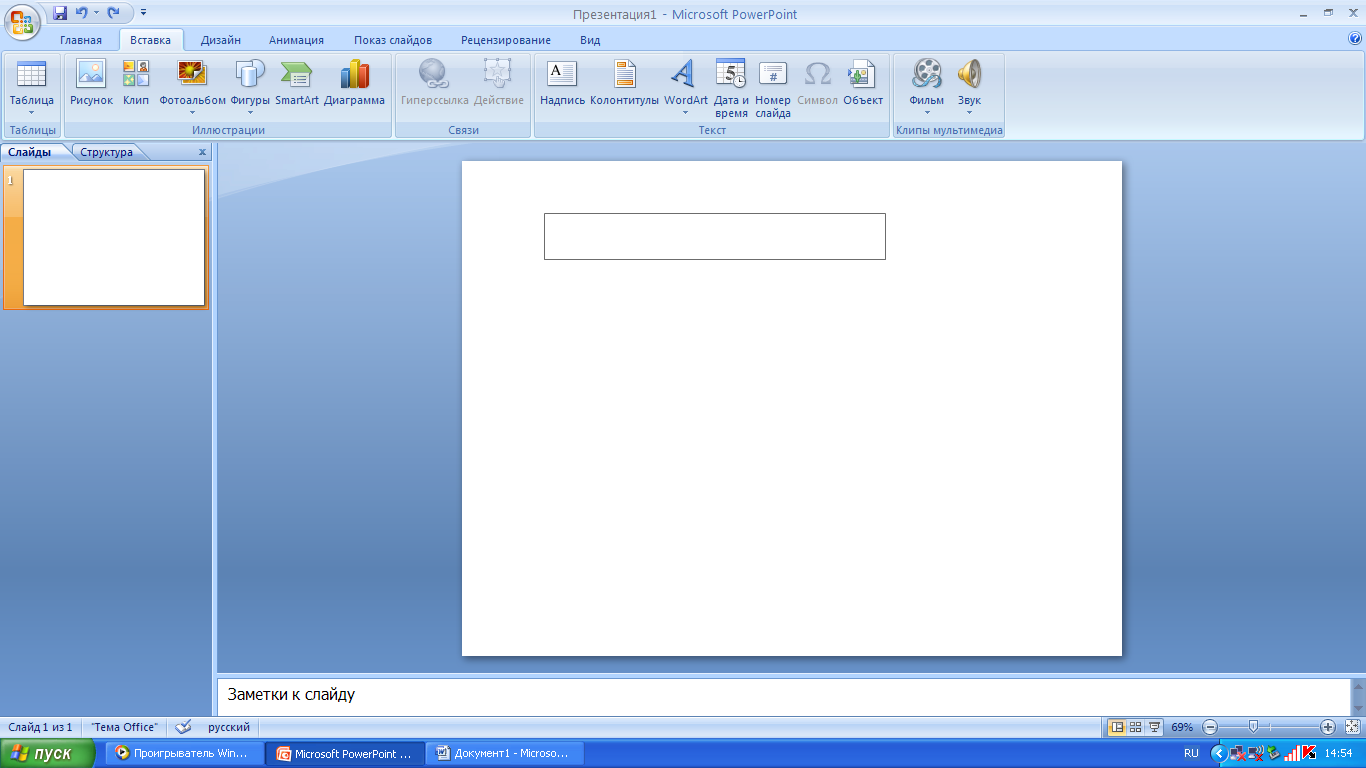Insert an Объект object
Viewport: 1366px width, 768px height.
point(863,87)
